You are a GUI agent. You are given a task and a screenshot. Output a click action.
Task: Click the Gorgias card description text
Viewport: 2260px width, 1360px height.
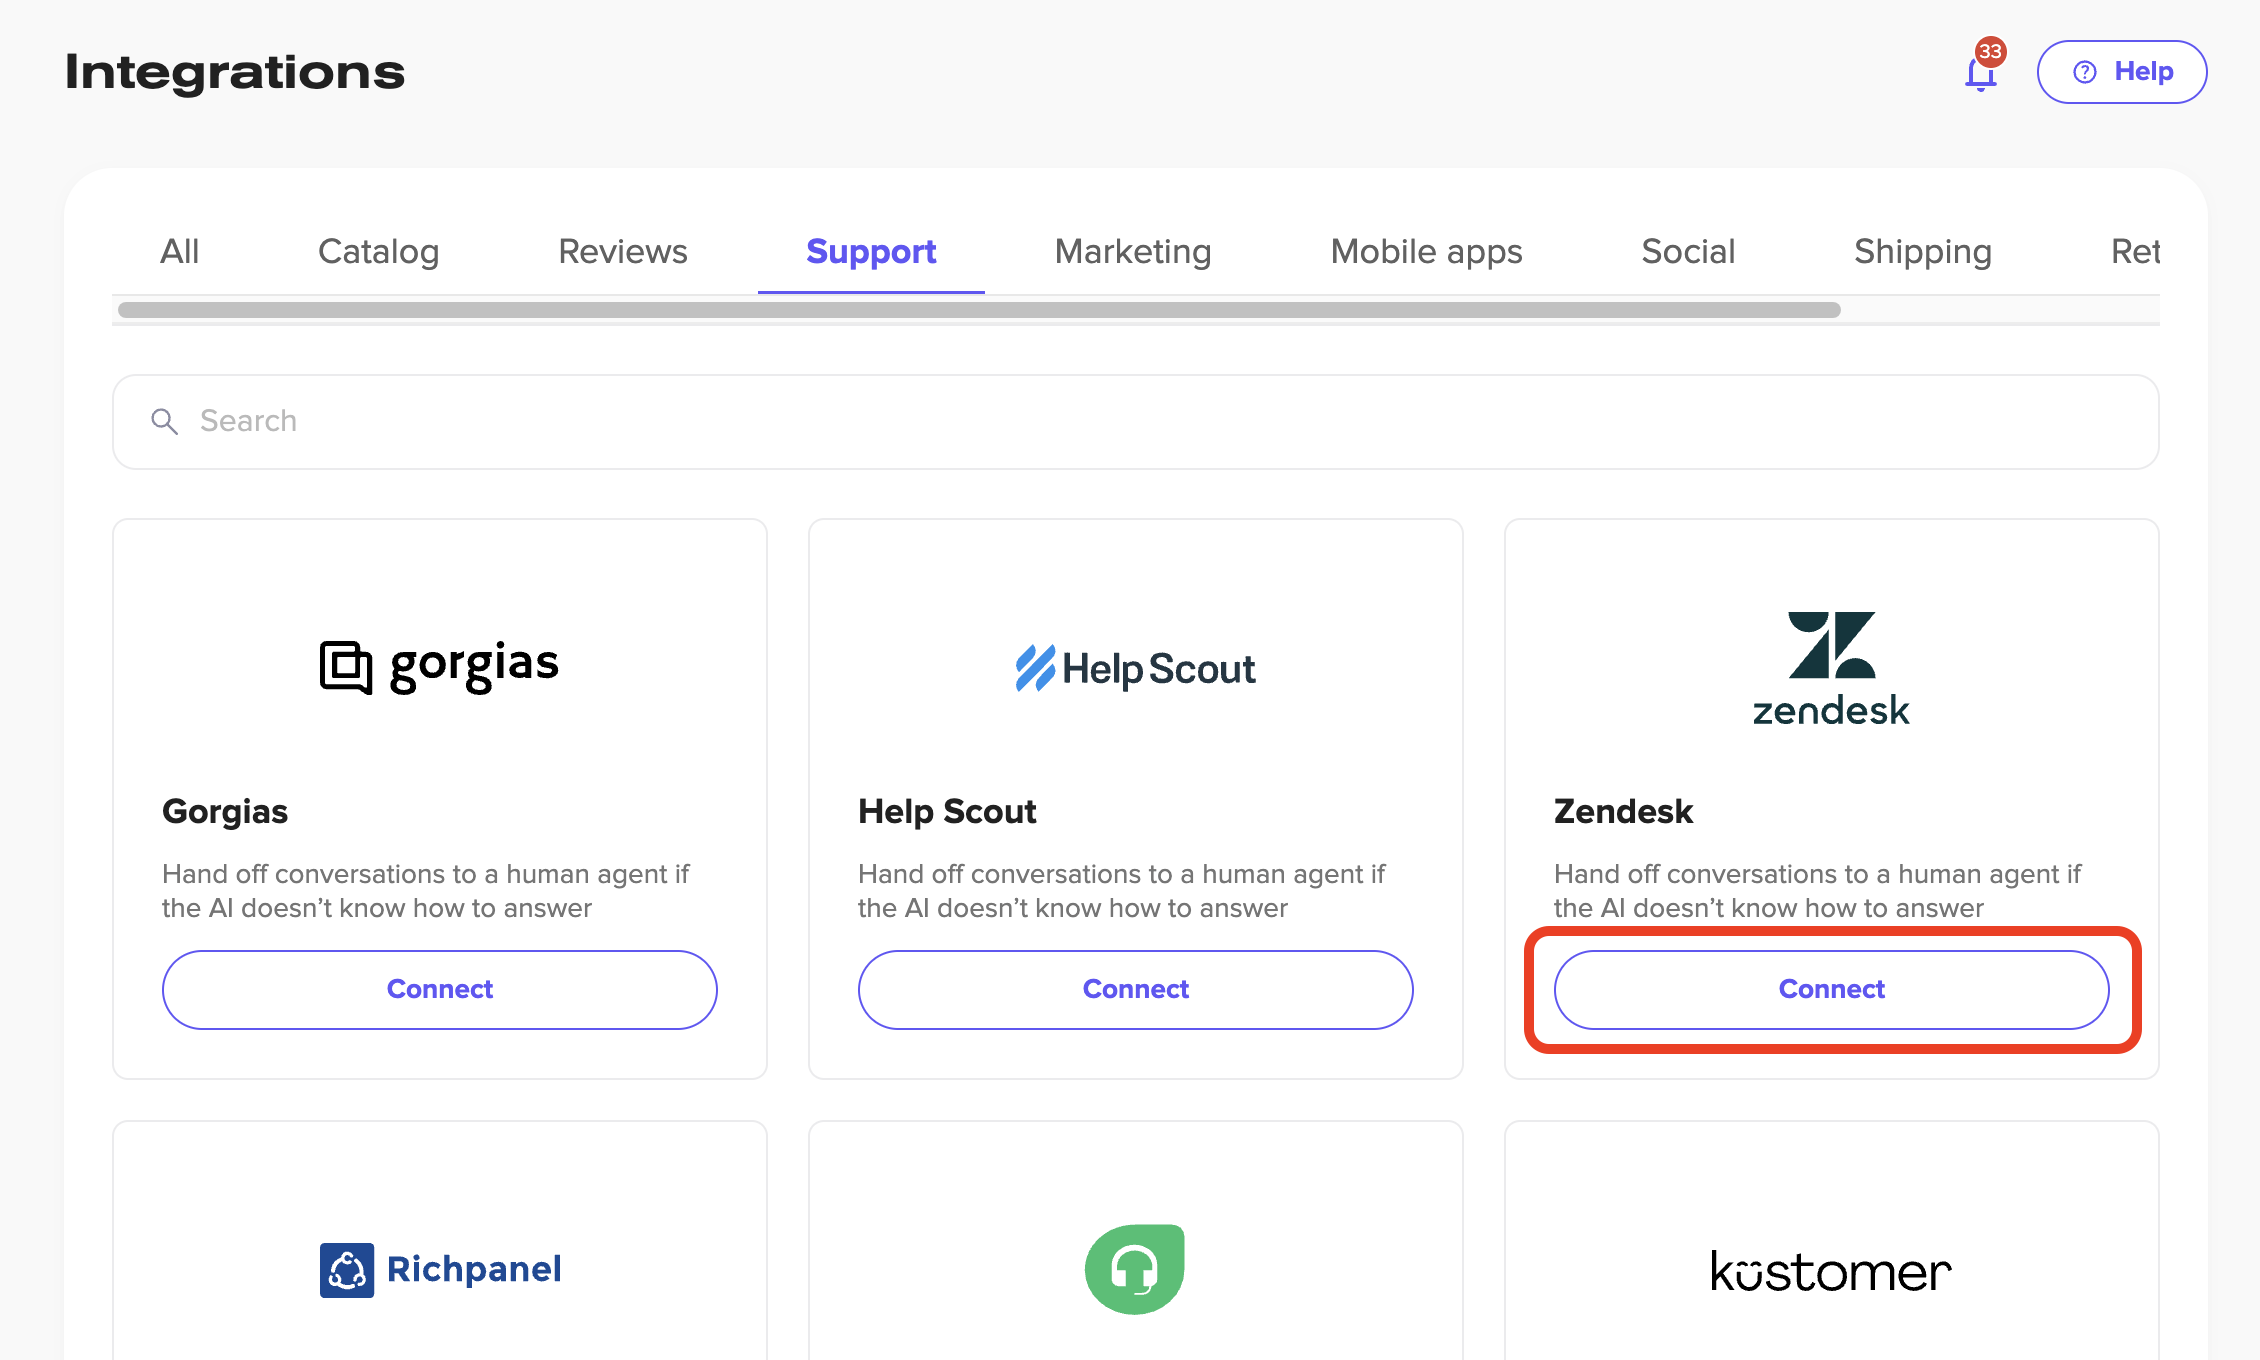[426, 891]
